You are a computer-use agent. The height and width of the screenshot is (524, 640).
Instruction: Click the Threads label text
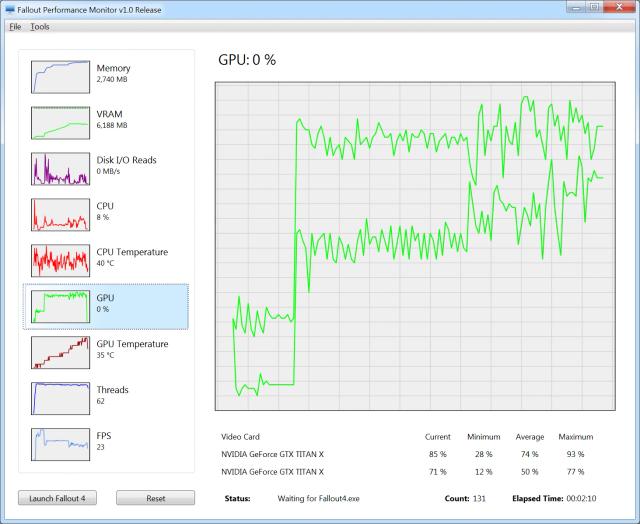click(113, 390)
